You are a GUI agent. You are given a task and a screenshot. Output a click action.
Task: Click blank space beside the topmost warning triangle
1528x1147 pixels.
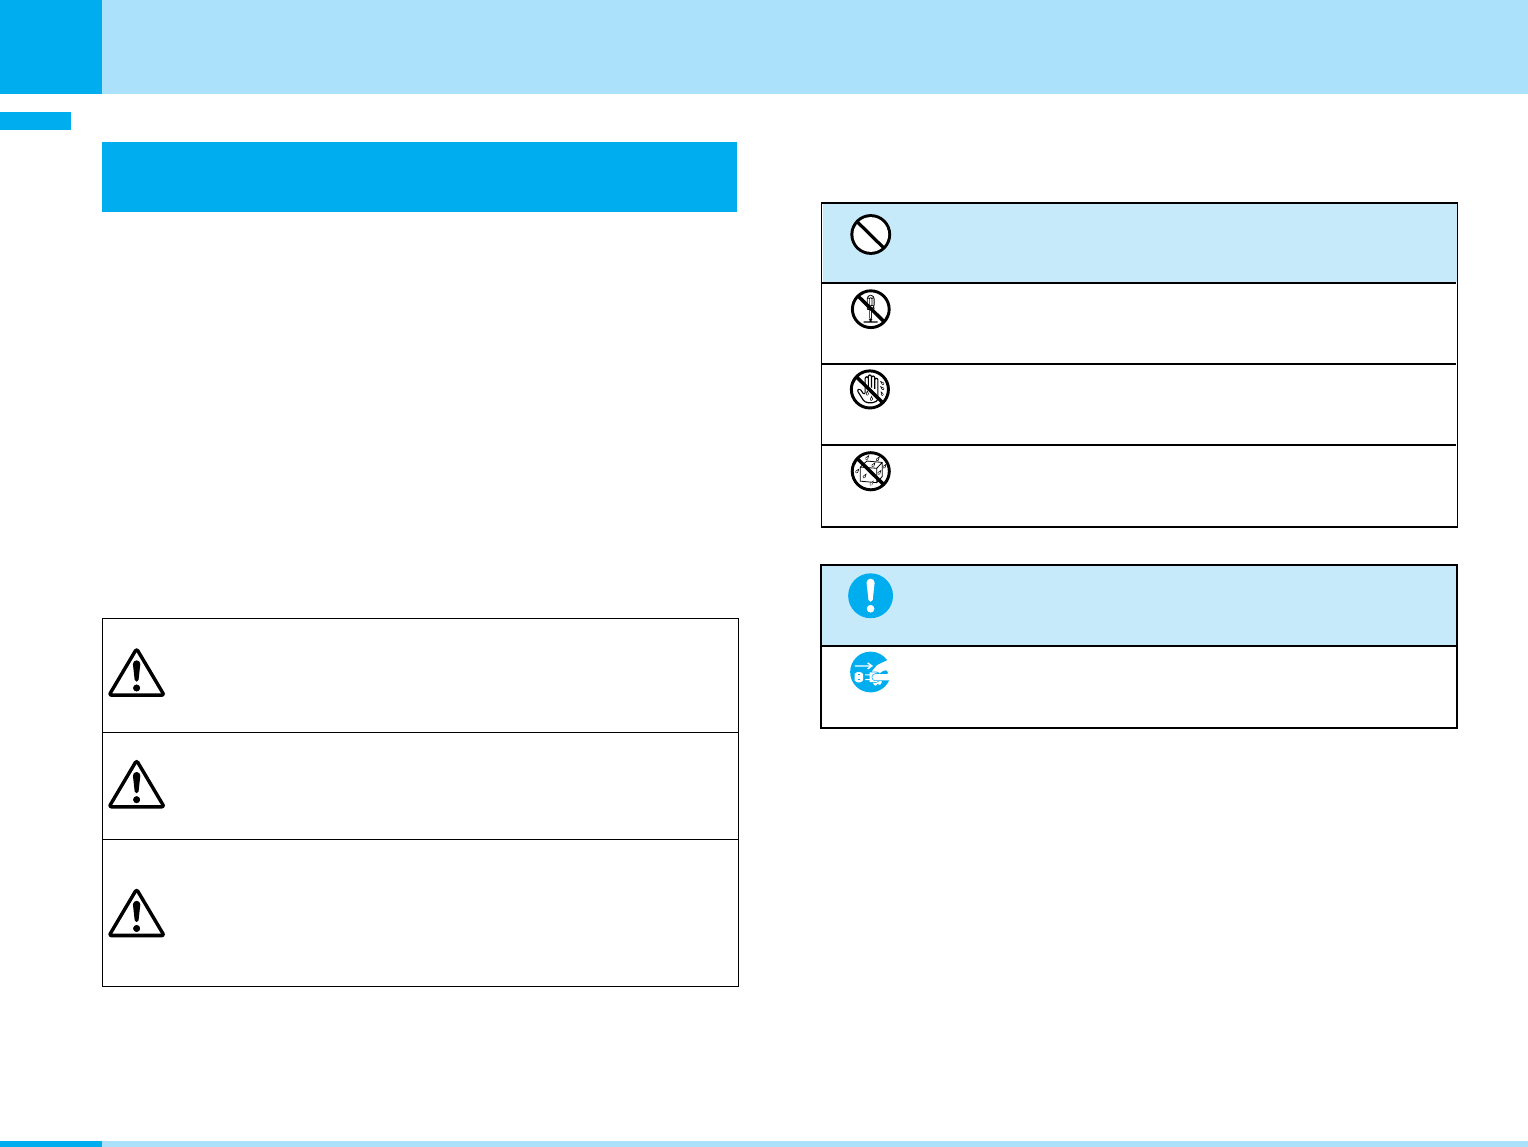coord(450,675)
